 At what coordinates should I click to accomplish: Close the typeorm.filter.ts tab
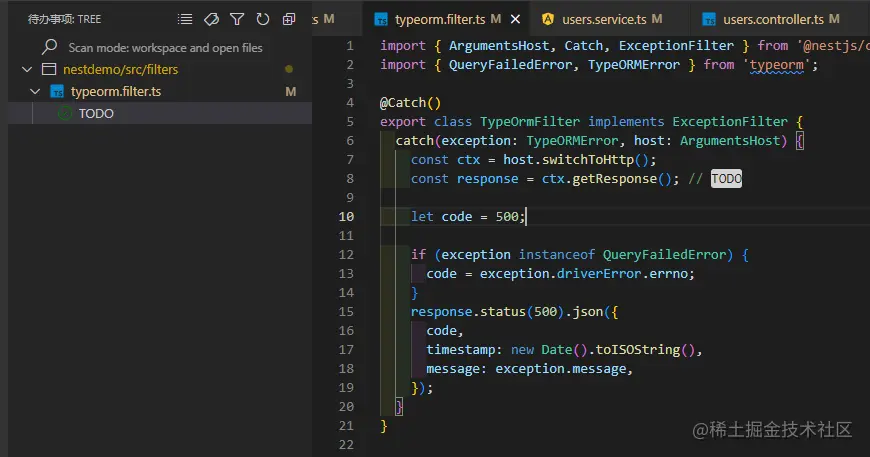(x=515, y=19)
